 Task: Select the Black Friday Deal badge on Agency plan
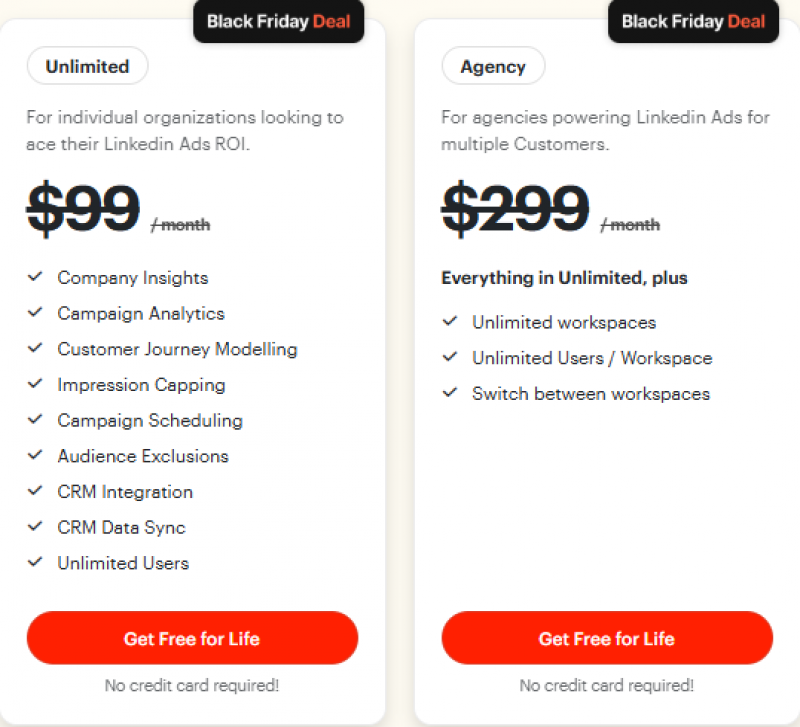[x=693, y=21]
